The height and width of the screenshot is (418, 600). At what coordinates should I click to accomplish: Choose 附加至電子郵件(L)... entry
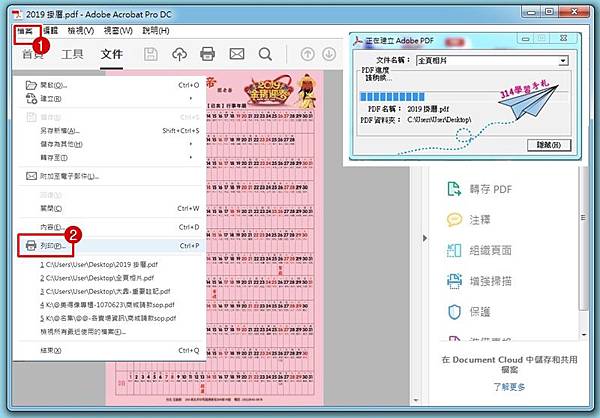click(111, 176)
